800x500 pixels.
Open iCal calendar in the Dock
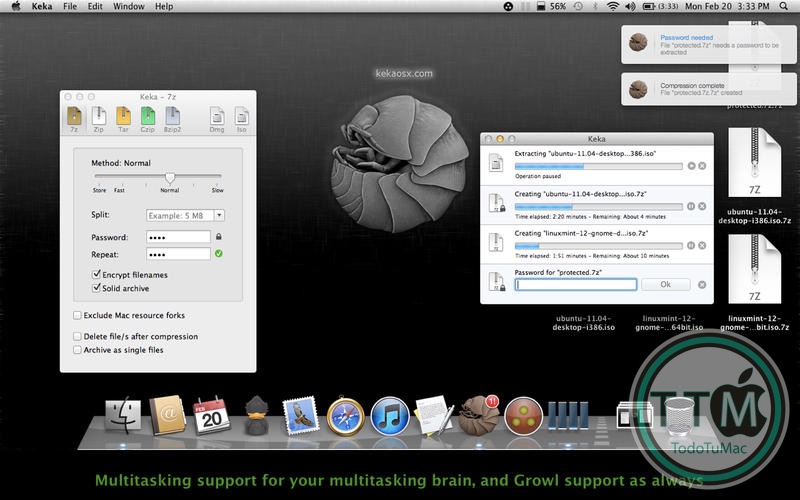(x=211, y=415)
